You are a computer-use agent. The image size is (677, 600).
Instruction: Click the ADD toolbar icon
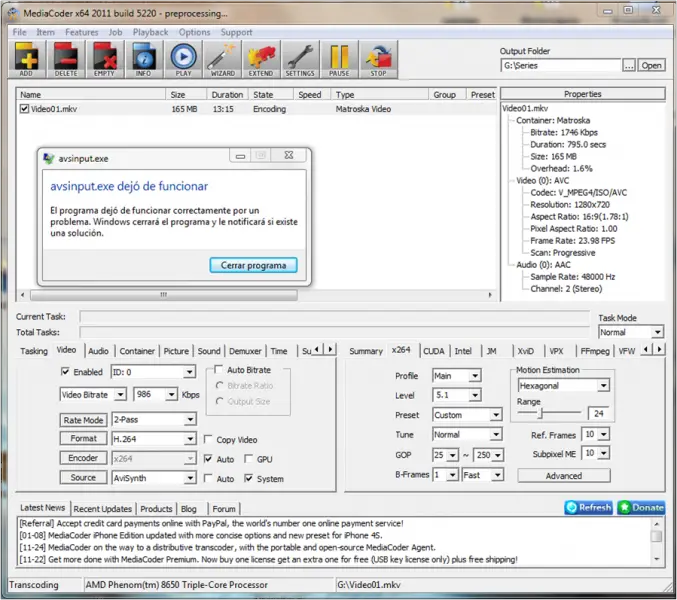[x=26, y=59]
